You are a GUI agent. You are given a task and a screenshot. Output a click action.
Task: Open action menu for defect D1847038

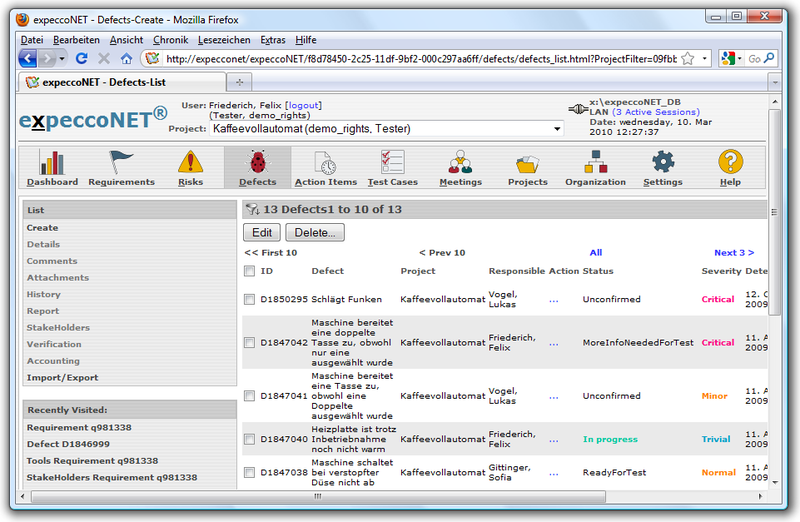(x=554, y=474)
